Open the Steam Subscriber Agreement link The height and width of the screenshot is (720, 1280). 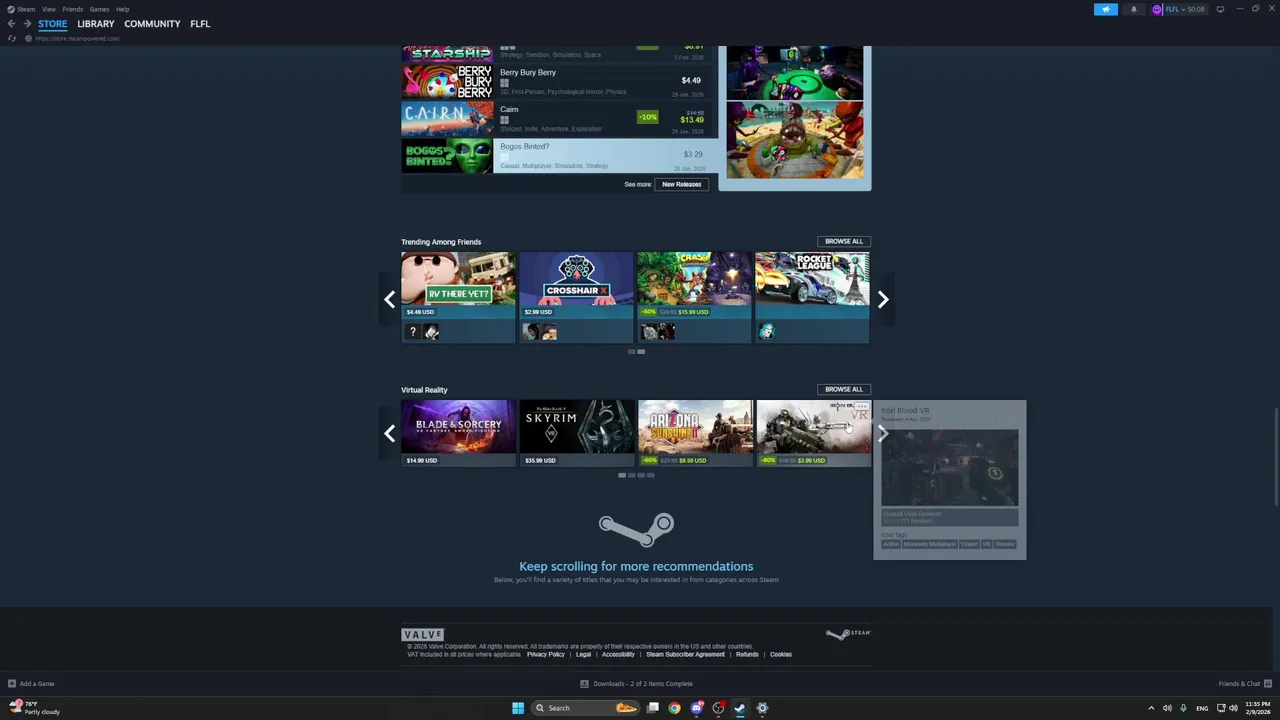685,655
